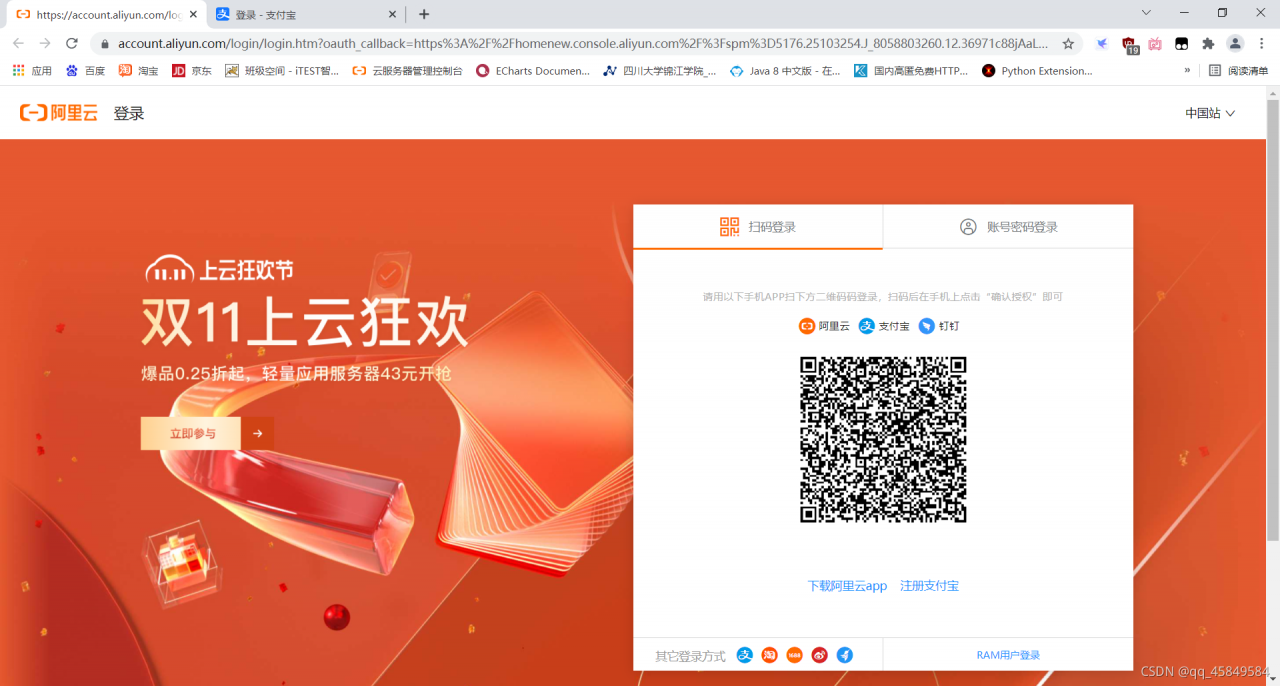Click the QR code login image

(x=883, y=440)
